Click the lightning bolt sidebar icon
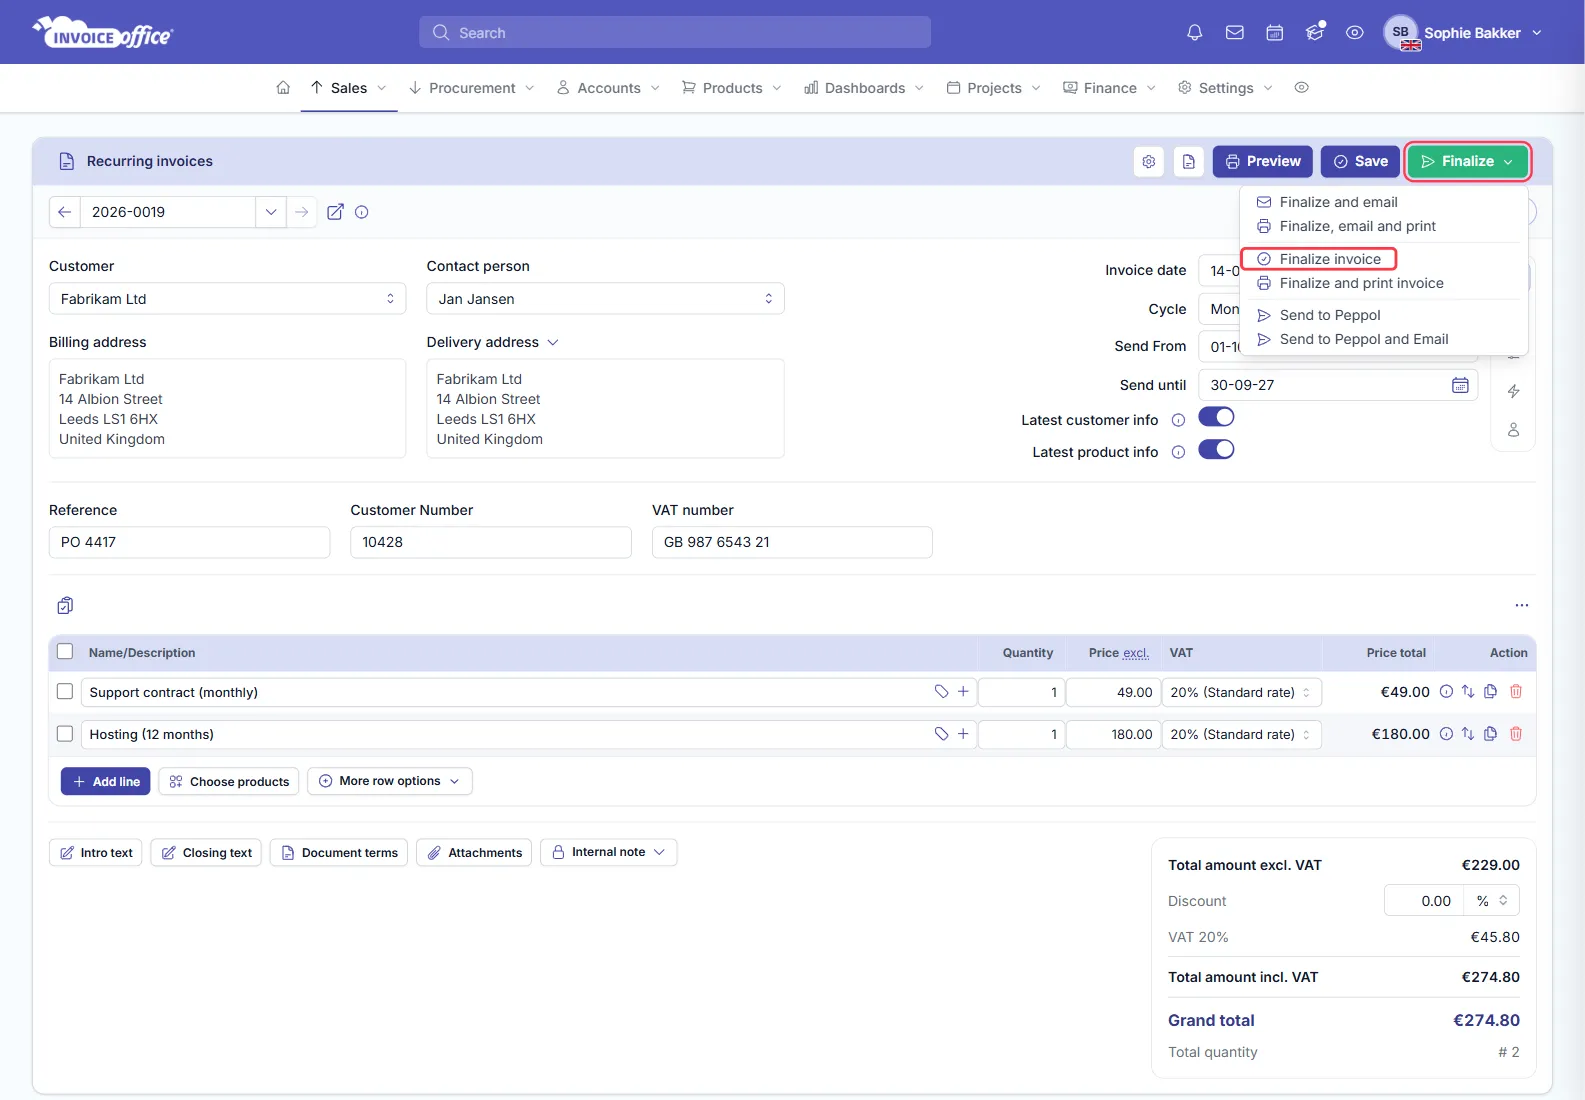1585x1100 pixels. (x=1514, y=391)
